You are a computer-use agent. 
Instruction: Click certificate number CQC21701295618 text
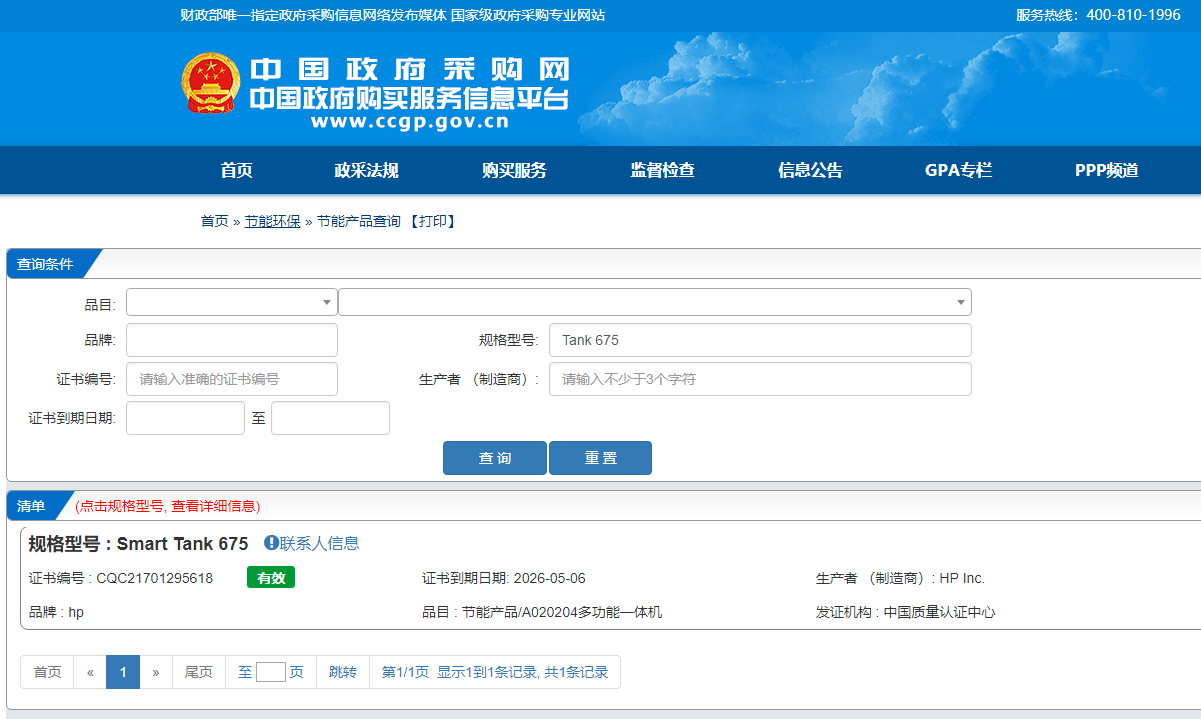pyautogui.click(x=154, y=578)
